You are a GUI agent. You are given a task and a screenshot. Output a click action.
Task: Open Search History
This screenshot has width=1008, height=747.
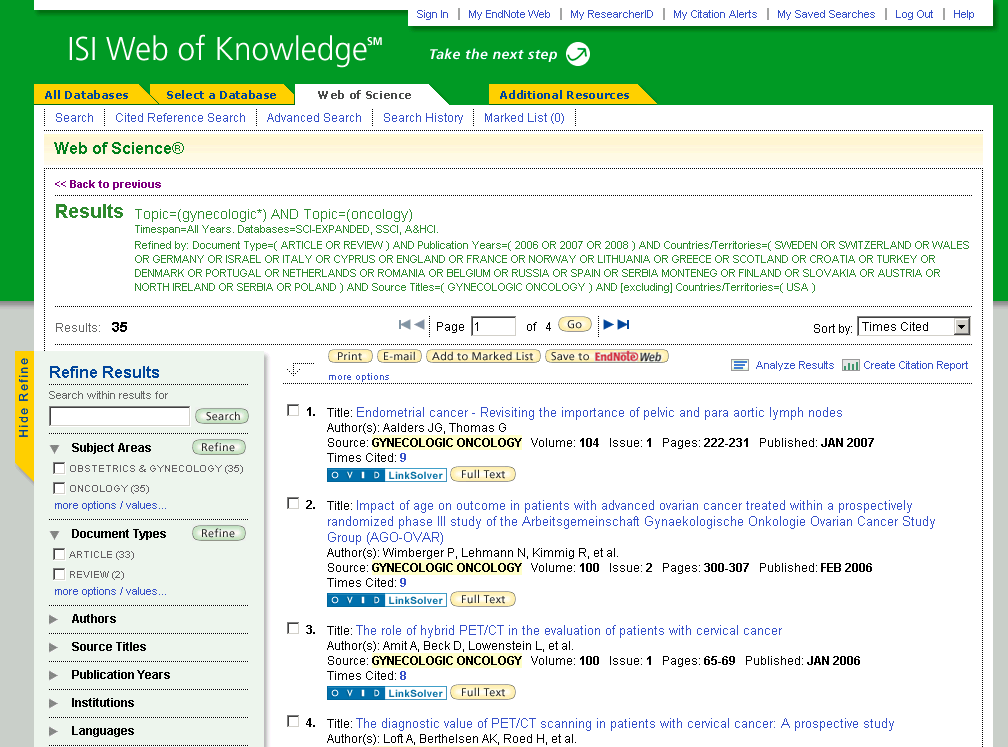423,118
